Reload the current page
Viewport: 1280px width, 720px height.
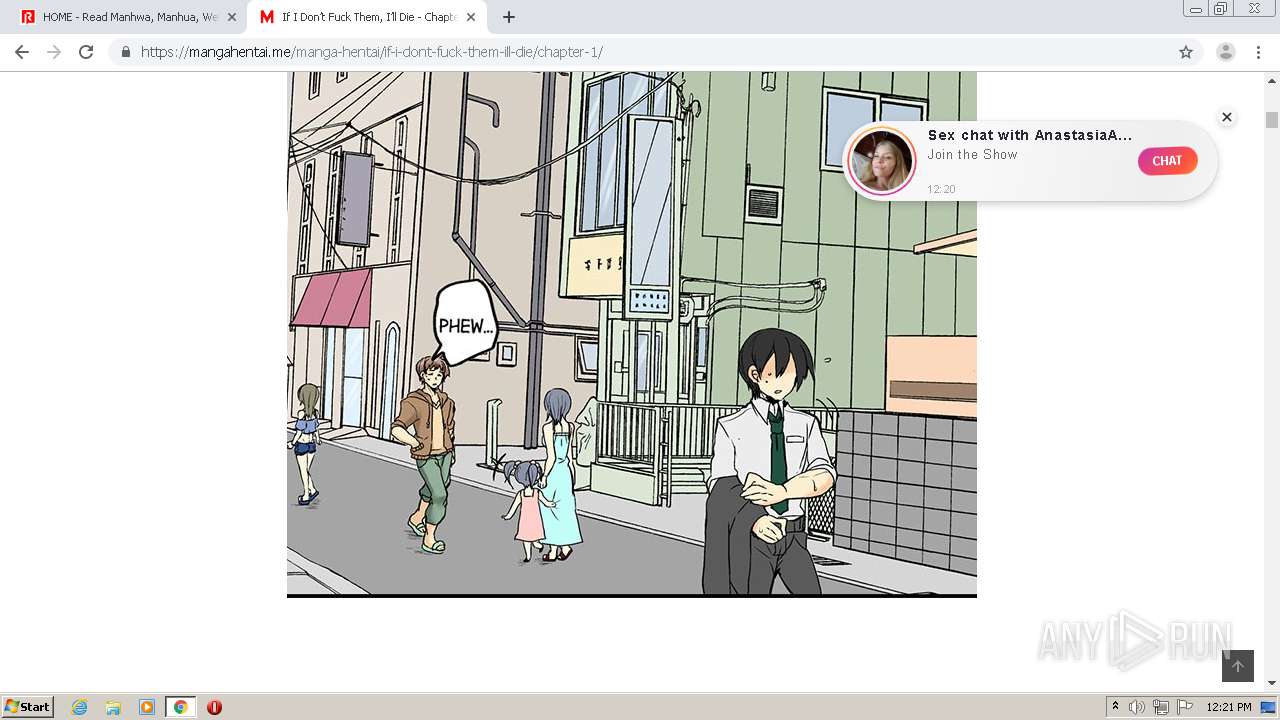coord(86,52)
